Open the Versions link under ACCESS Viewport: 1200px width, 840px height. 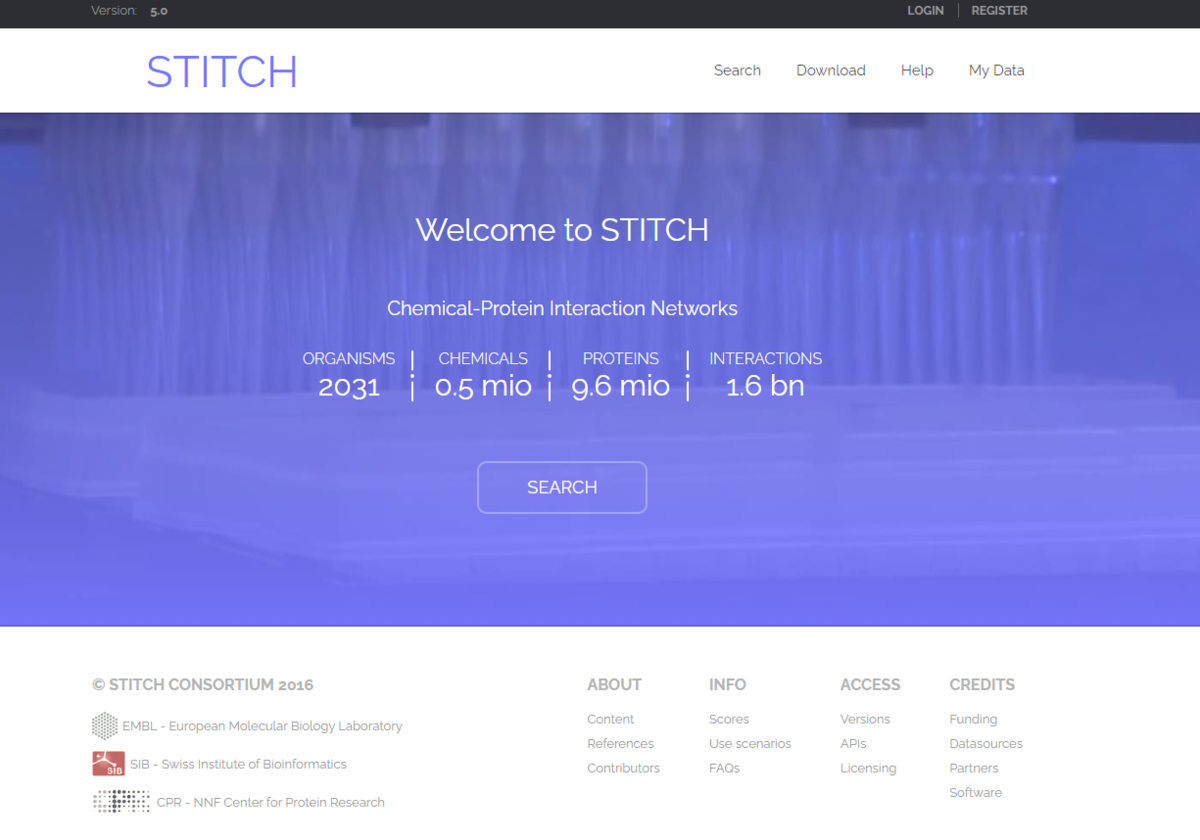(865, 719)
